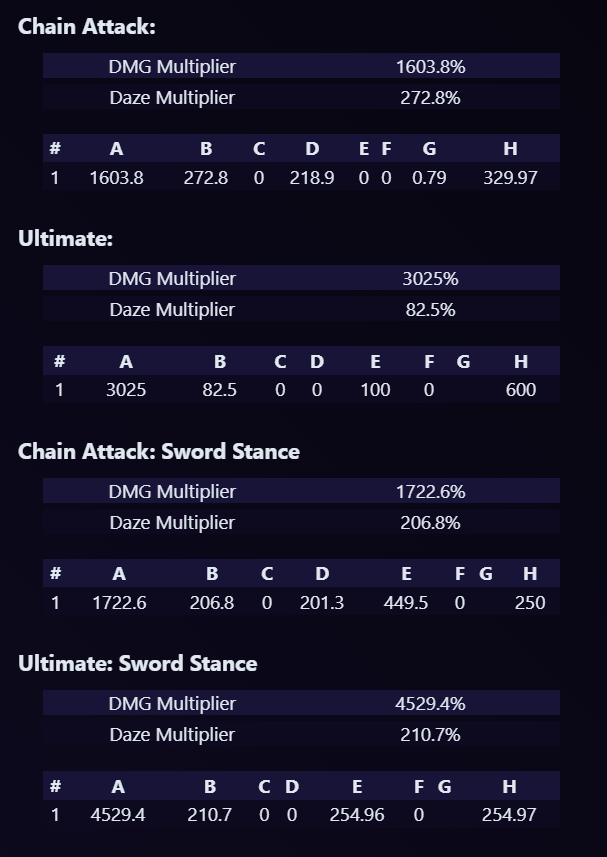Select the 218.9 cell in column D
The image size is (607, 857).
click(x=312, y=178)
